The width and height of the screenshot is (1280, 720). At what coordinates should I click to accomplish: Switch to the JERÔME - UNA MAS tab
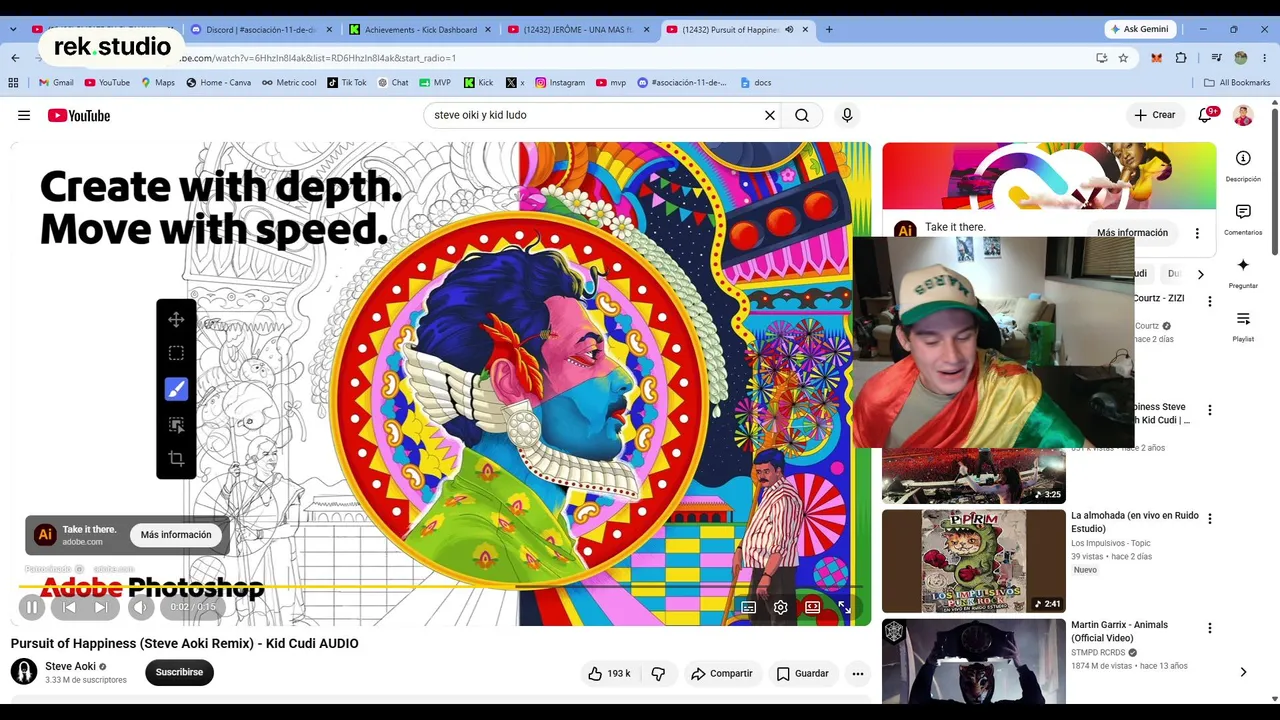point(578,30)
